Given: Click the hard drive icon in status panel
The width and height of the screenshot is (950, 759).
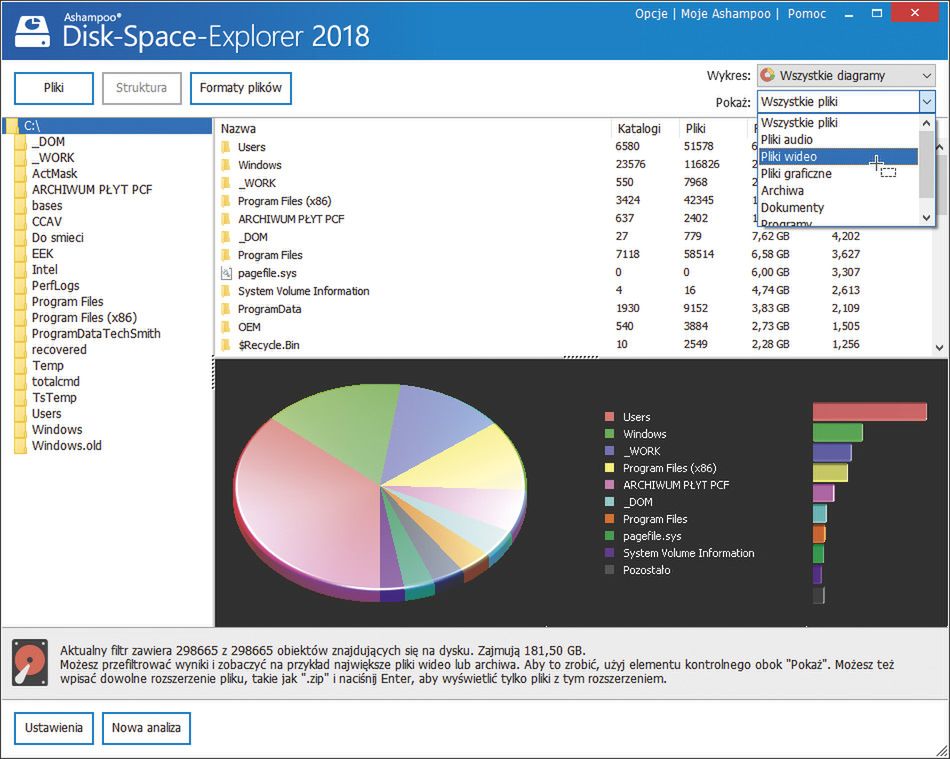Looking at the screenshot, I should (30, 663).
